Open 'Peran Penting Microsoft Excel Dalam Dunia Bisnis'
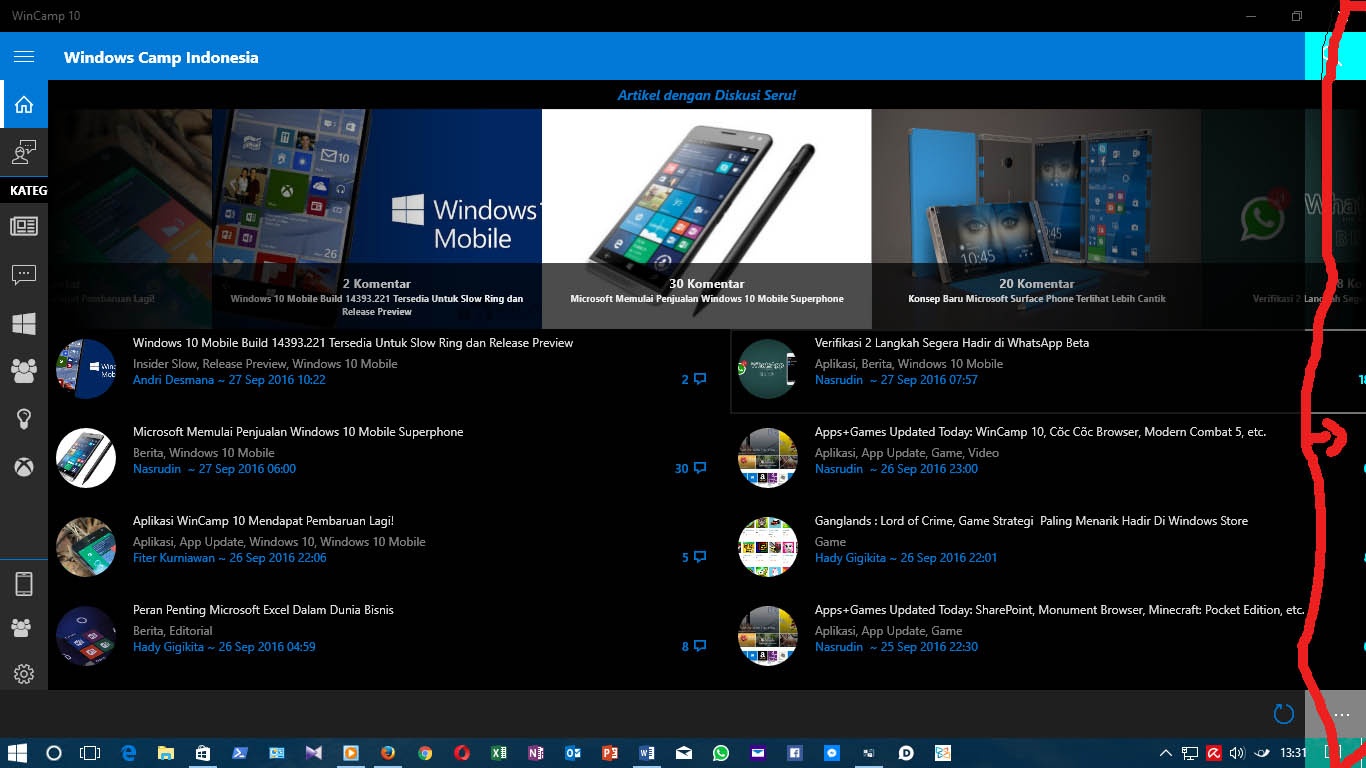 click(263, 610)
